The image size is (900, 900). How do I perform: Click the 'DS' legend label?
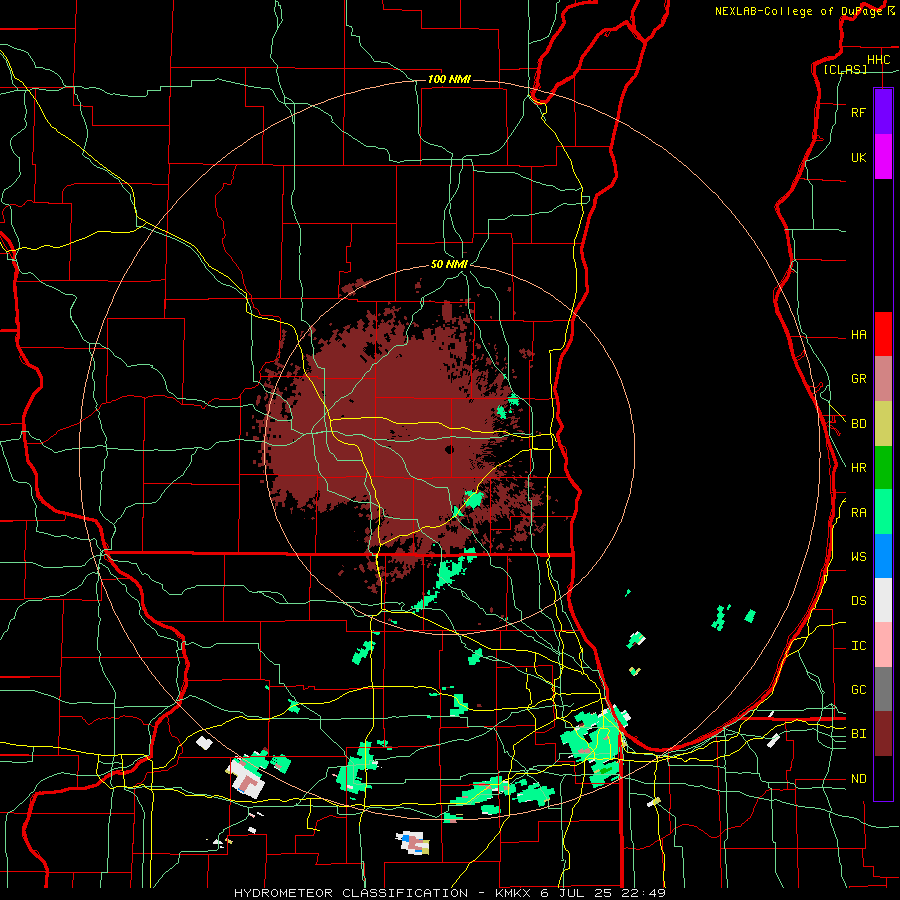tap(858, 601)
